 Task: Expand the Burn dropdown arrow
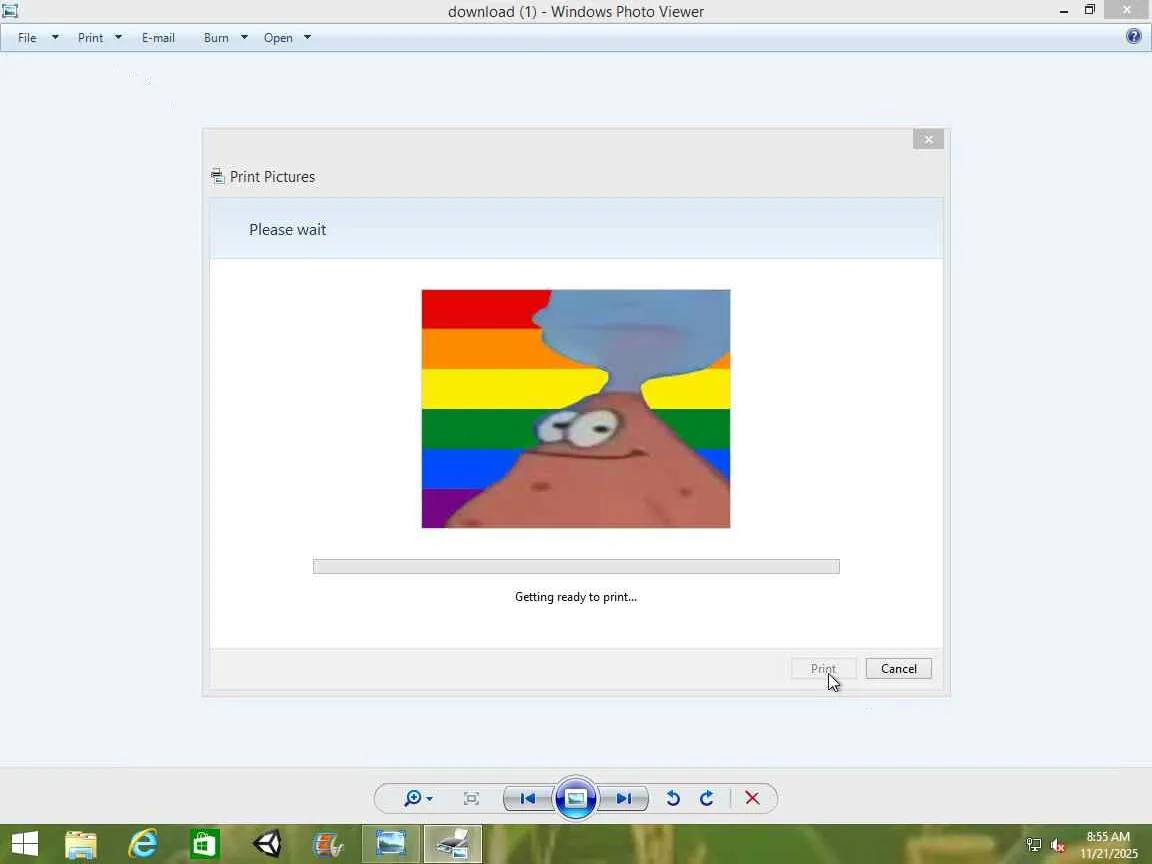coord(245,37)
